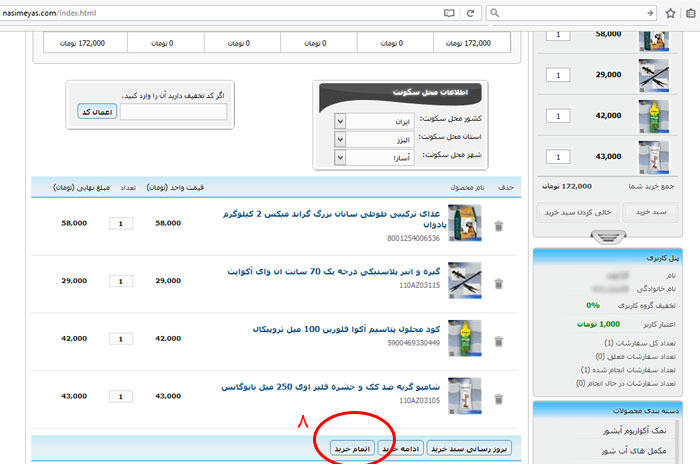Open the saltwater supplements category
Image resolution: width=700 pixels, height=464 pixels.
coord(633,451)
